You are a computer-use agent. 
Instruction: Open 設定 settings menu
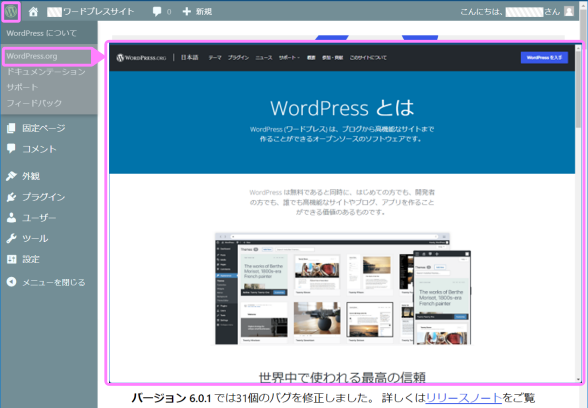31,259
